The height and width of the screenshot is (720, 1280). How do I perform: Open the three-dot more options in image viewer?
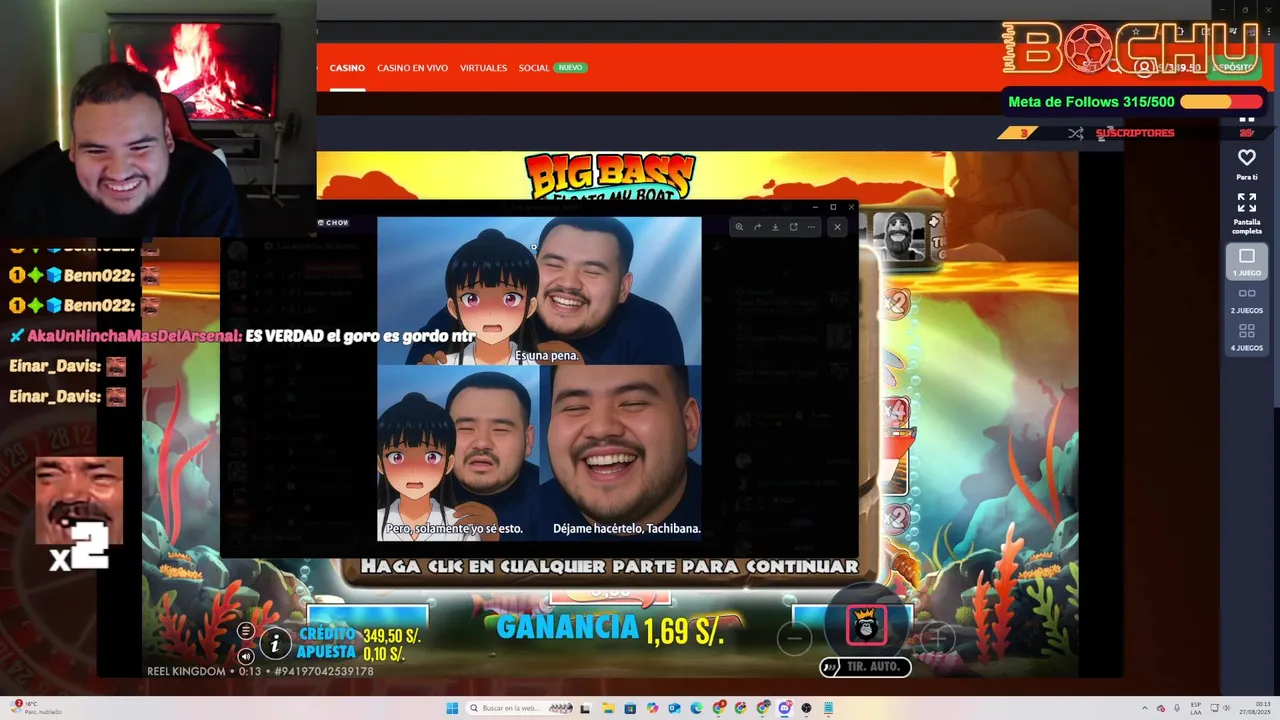[811, 227]
